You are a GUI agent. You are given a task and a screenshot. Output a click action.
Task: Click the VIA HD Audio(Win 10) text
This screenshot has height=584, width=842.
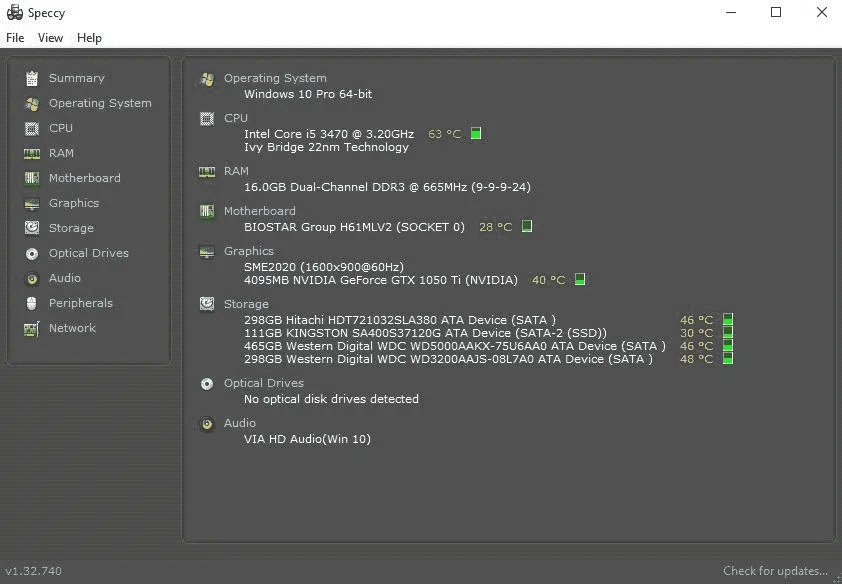(x=307, y=439)
